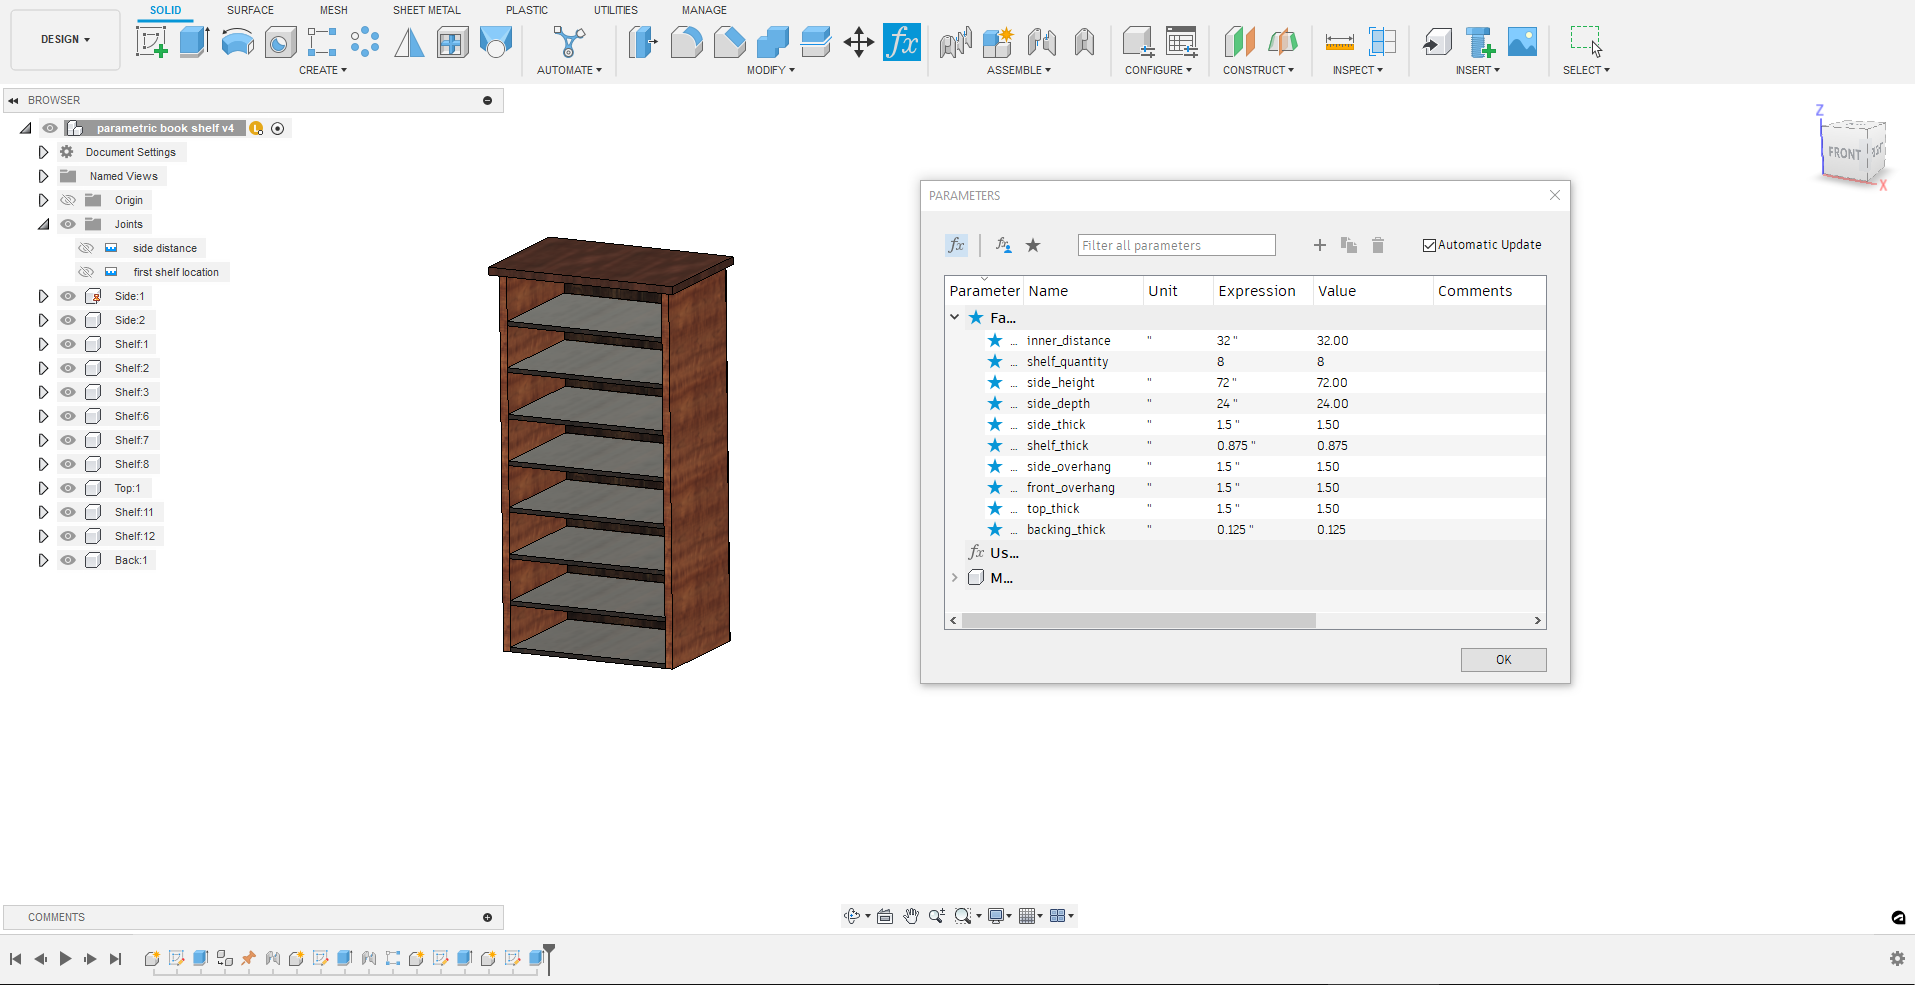Viewport: 1915px width, 985px height.
Task: Click the OK button in Parameters dialog
Action: (1503, 659)
